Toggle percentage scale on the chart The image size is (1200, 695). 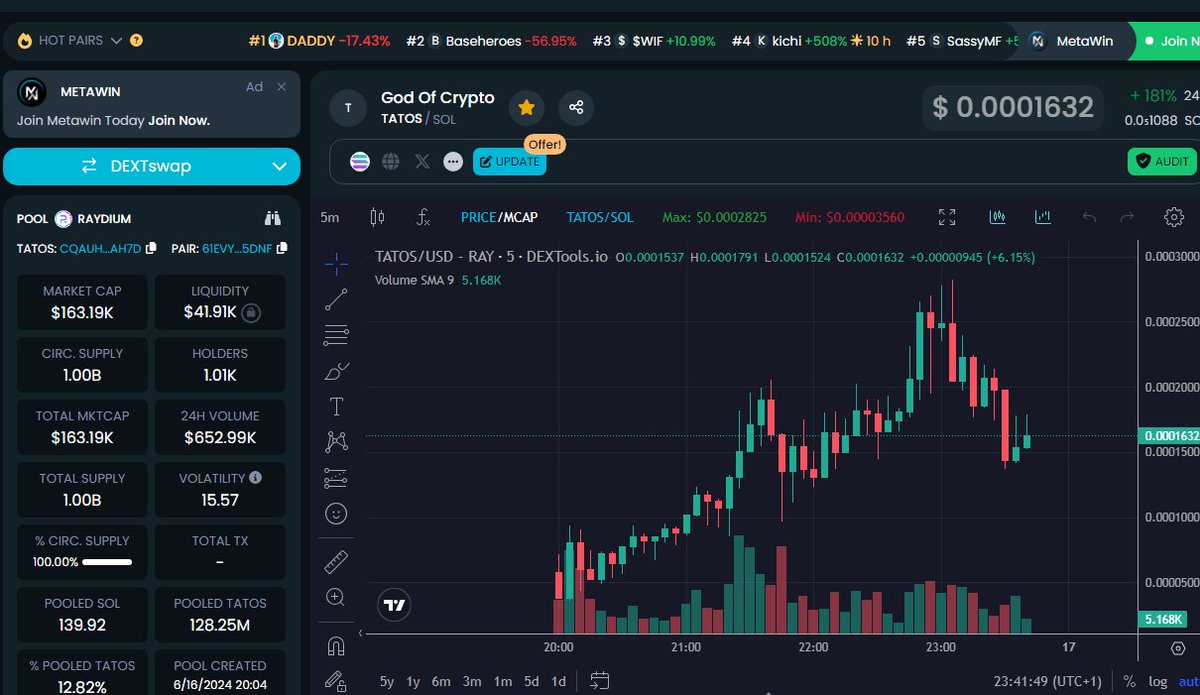[x=1129, y=681]
